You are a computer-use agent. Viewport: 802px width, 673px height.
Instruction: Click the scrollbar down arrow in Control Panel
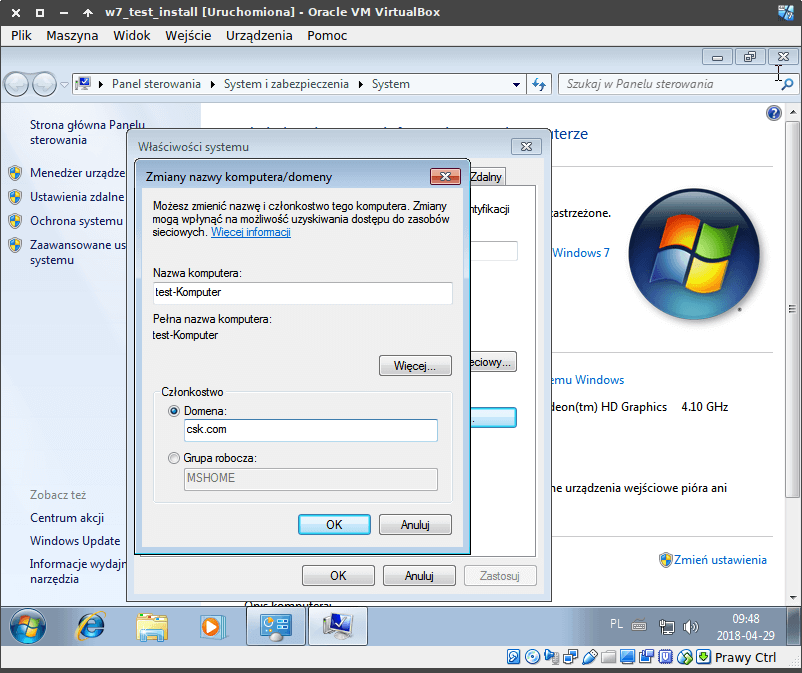tap(792, 597)
